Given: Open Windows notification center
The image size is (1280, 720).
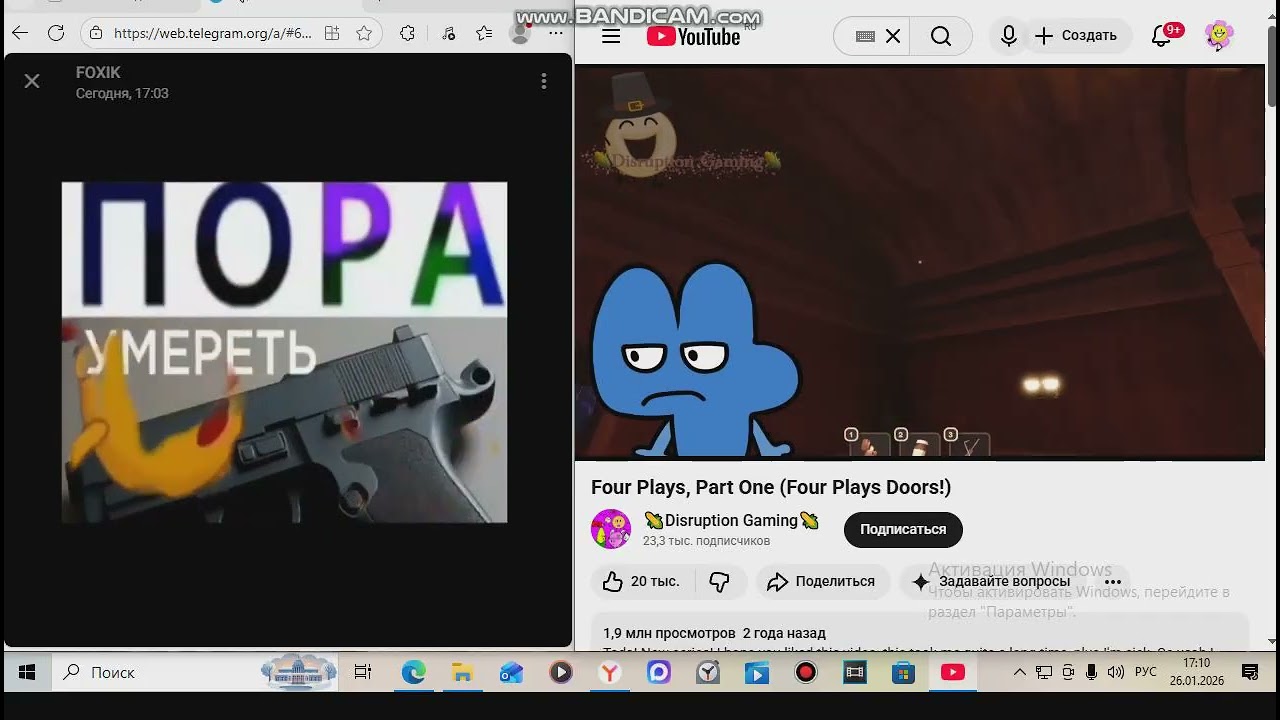Looking at the screenshot, I should (1249, 672).
